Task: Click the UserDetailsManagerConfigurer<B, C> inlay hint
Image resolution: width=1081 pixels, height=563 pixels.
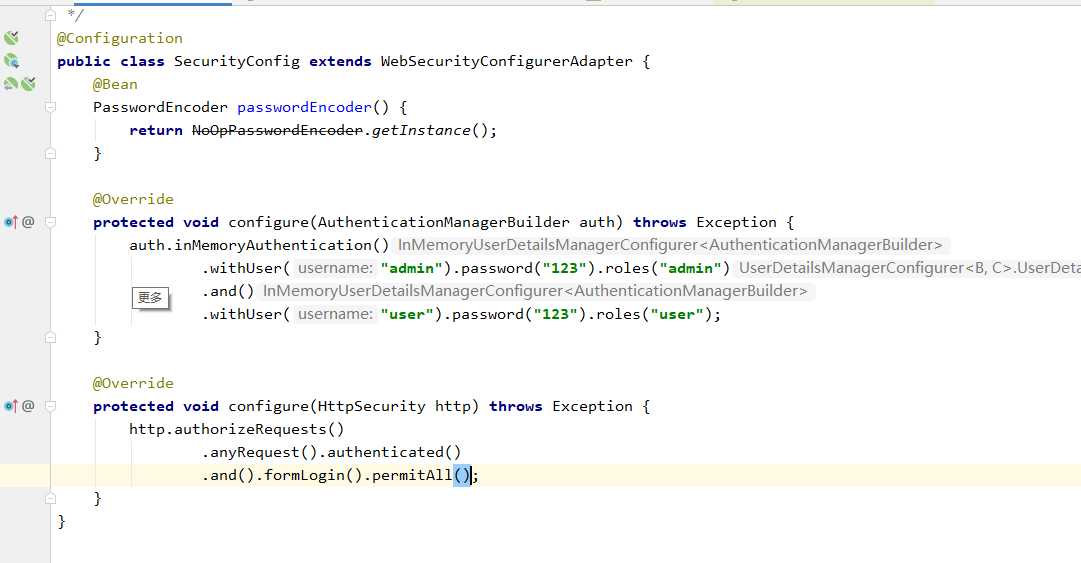Action: (x=908, y=268)
